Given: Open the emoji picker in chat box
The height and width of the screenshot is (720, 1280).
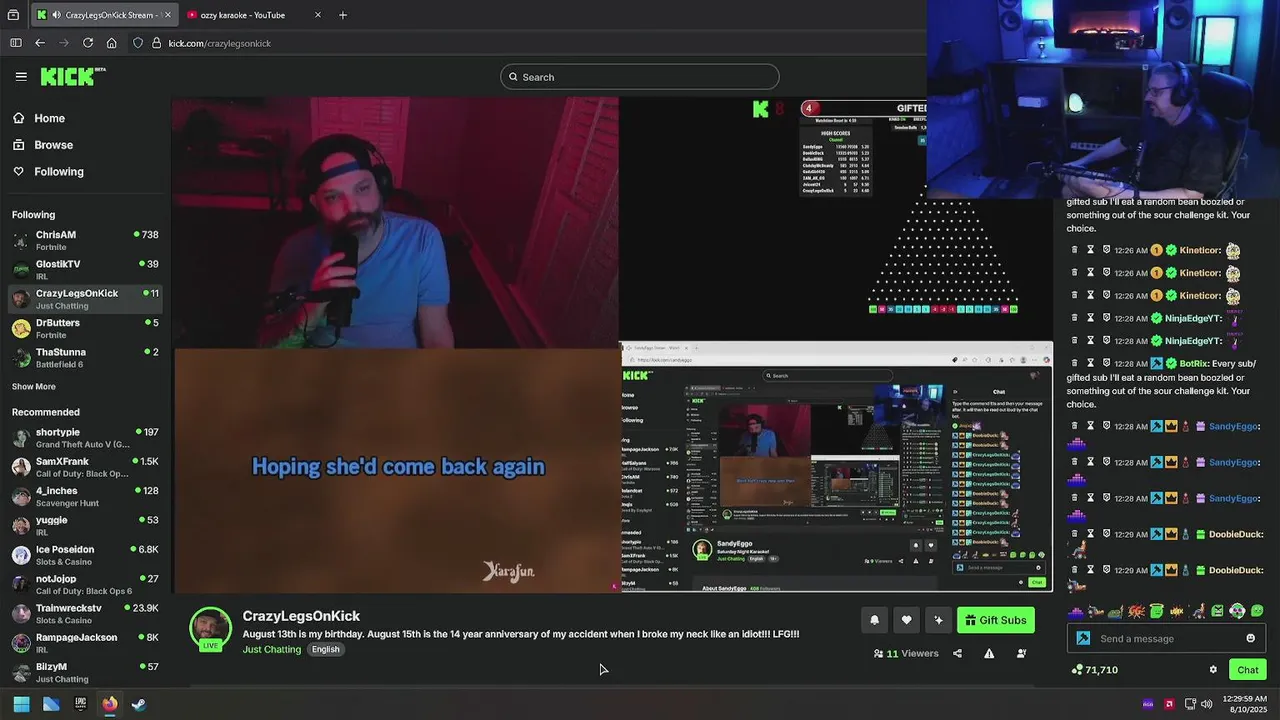Looking at the screenshot, I should 1250,638.
